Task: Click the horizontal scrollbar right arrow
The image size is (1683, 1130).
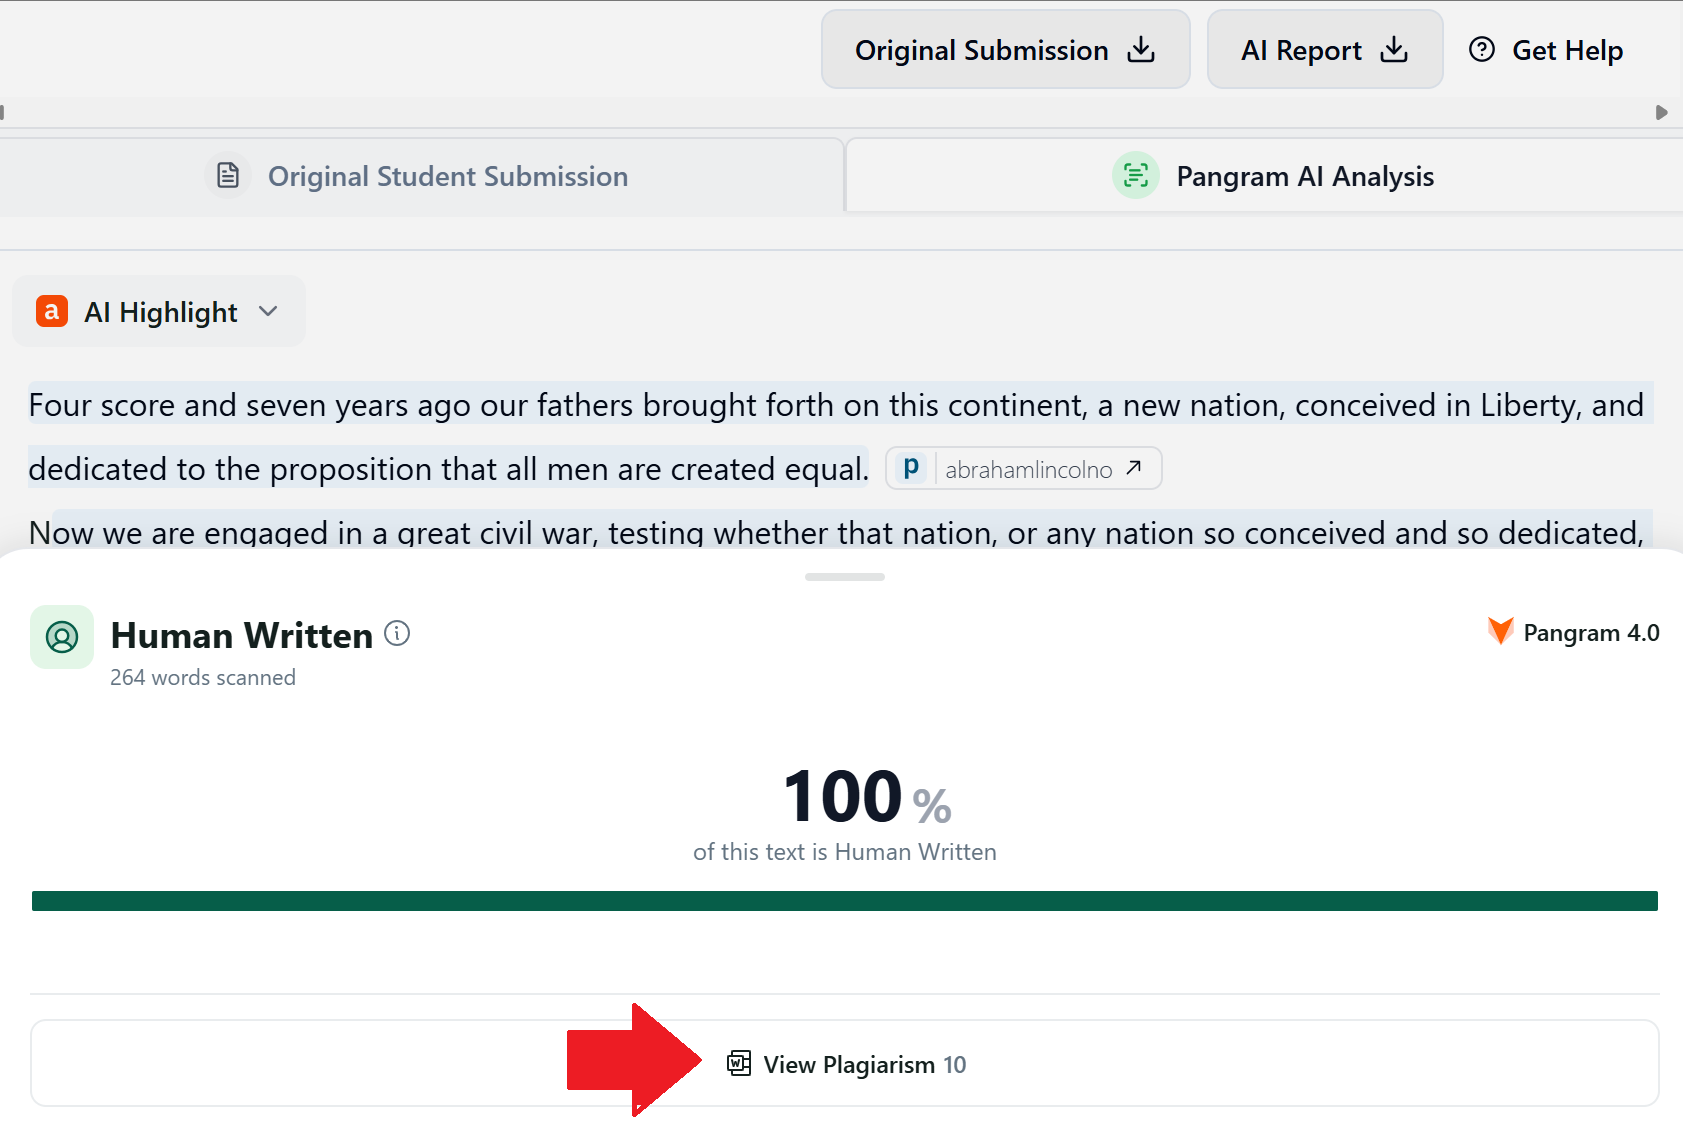Action: (x=1661, y=112)
